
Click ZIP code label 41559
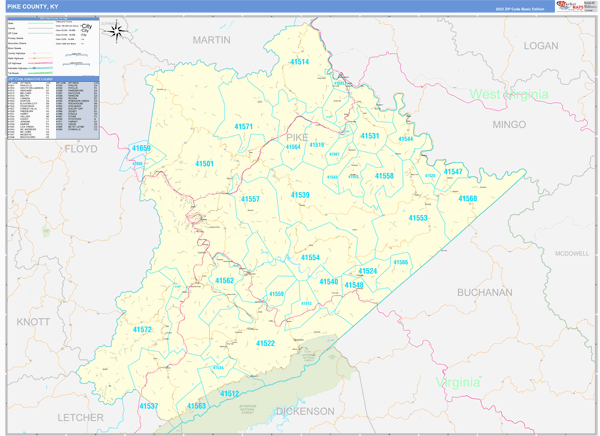(x=276, y=294)
